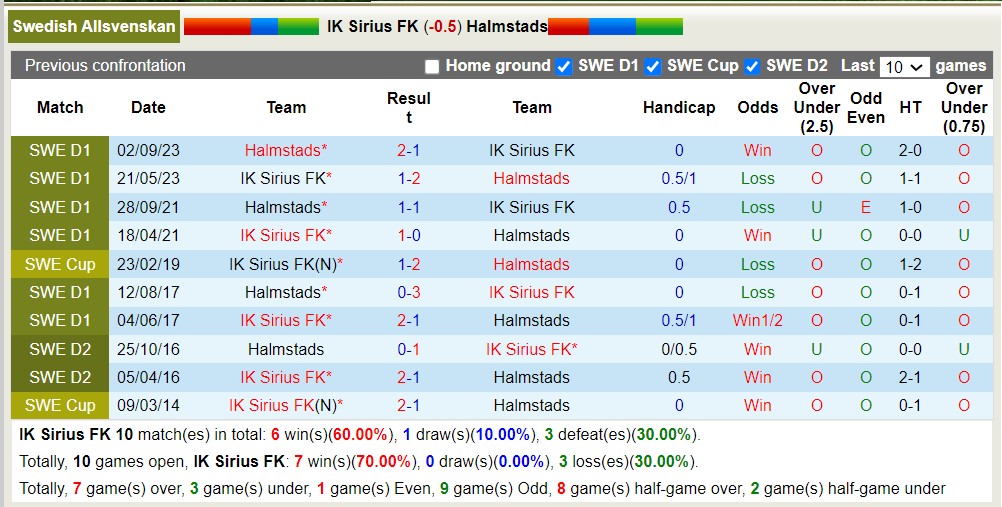The image size is (1002, 507).
Task: Open the 2-1 result from 02/09/23
Action: [408, 151]
